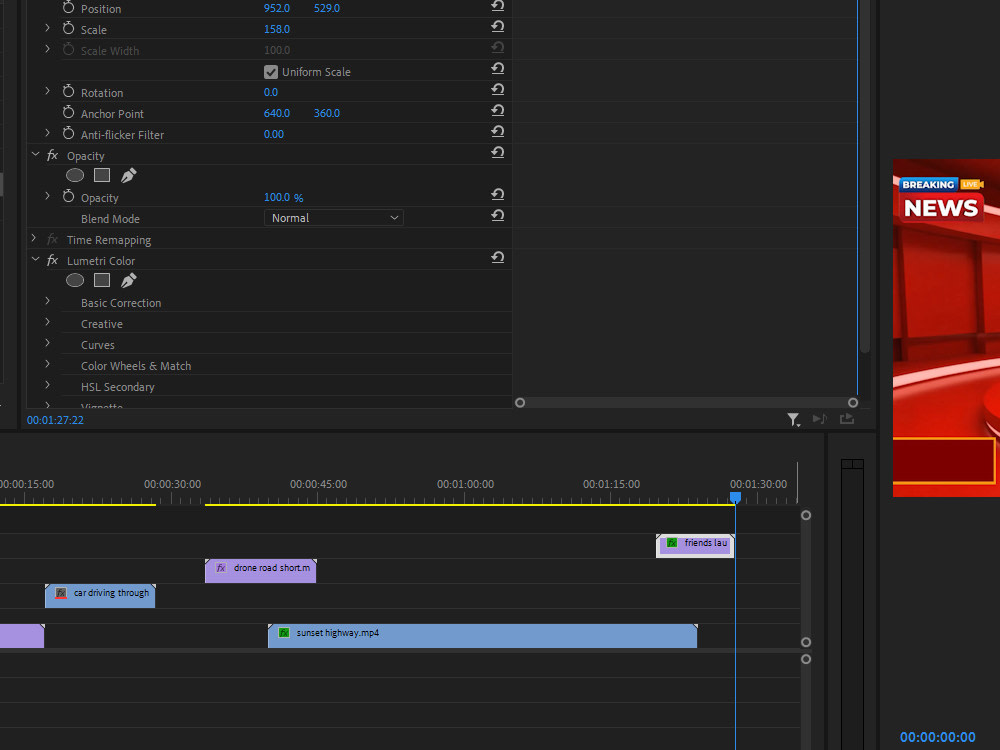
Task: Click the monitor timecode 00:00:00:00
Action: pos(938,737)
